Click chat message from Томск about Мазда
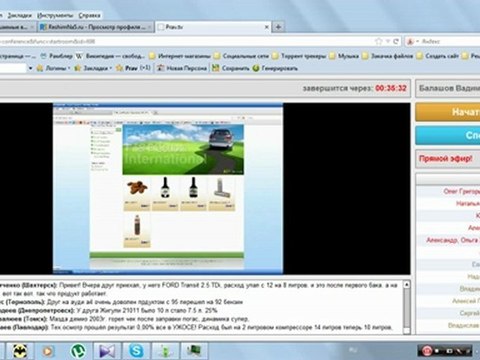 pyautogui.click(x=124, y=319)
